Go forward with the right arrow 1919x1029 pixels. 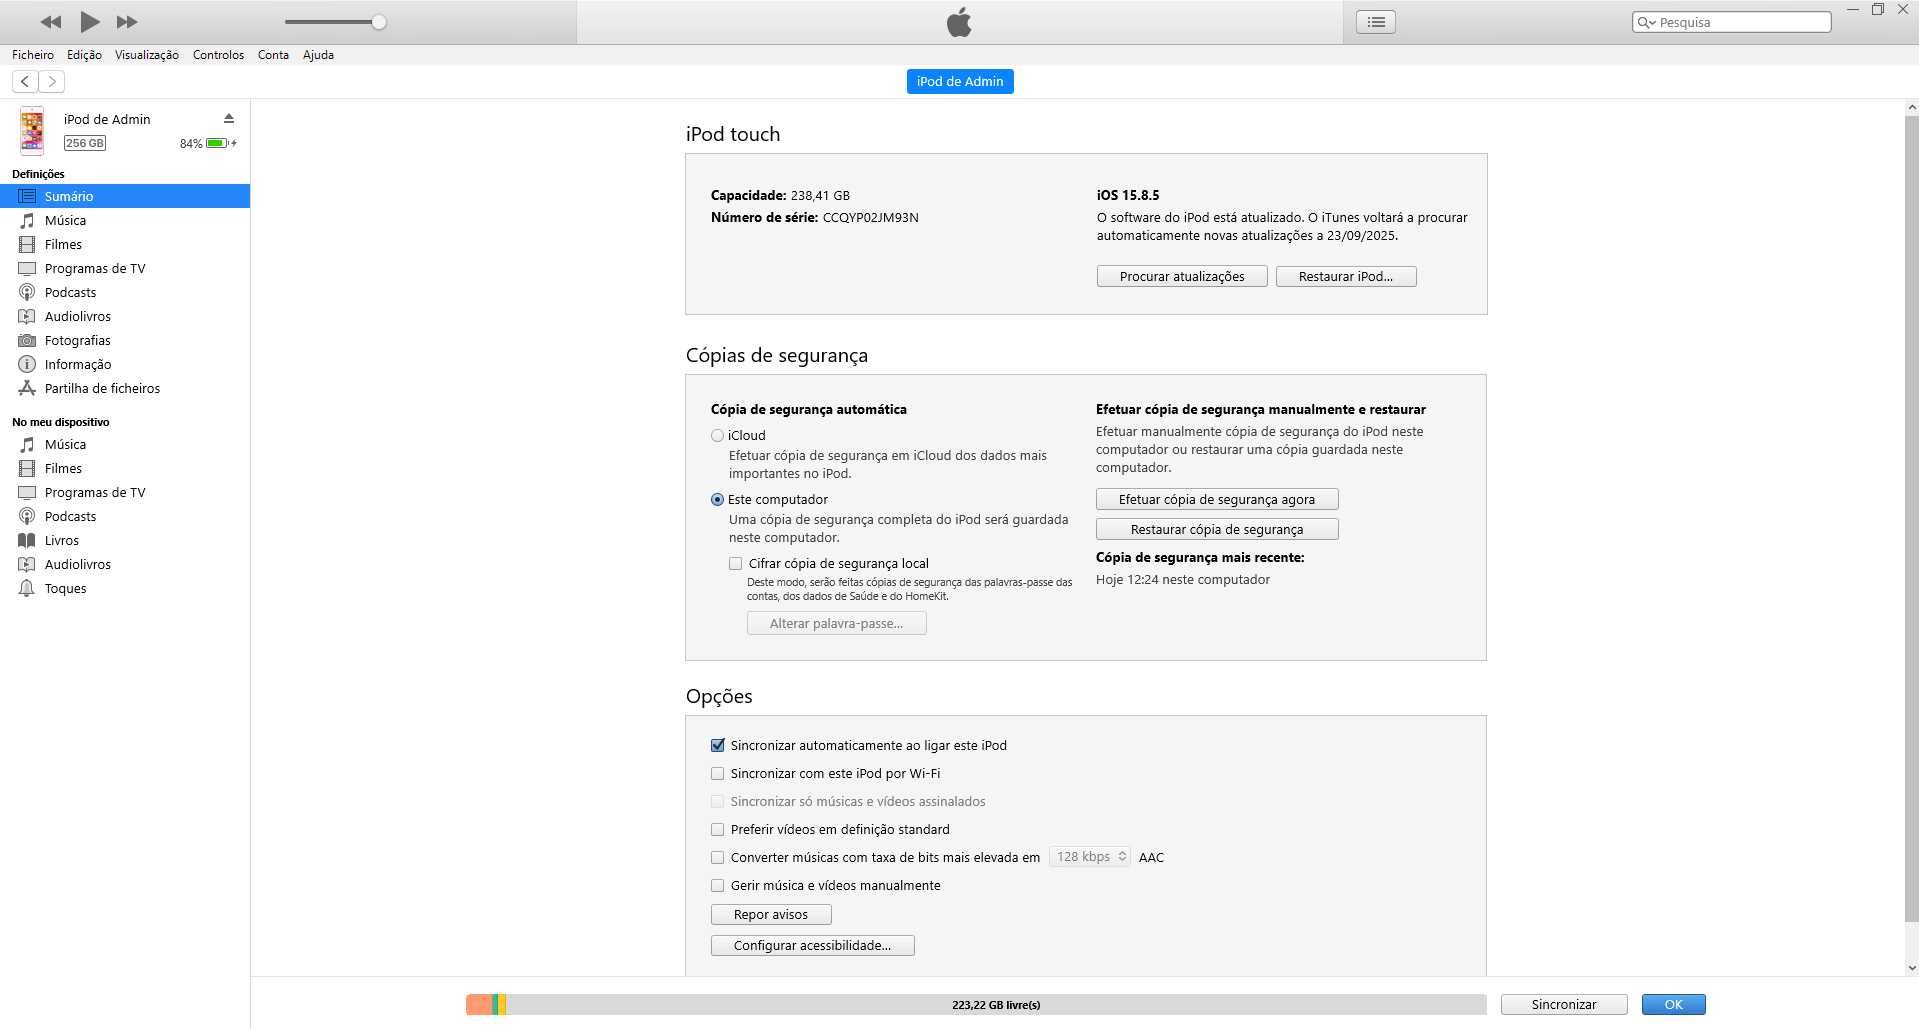52,81
